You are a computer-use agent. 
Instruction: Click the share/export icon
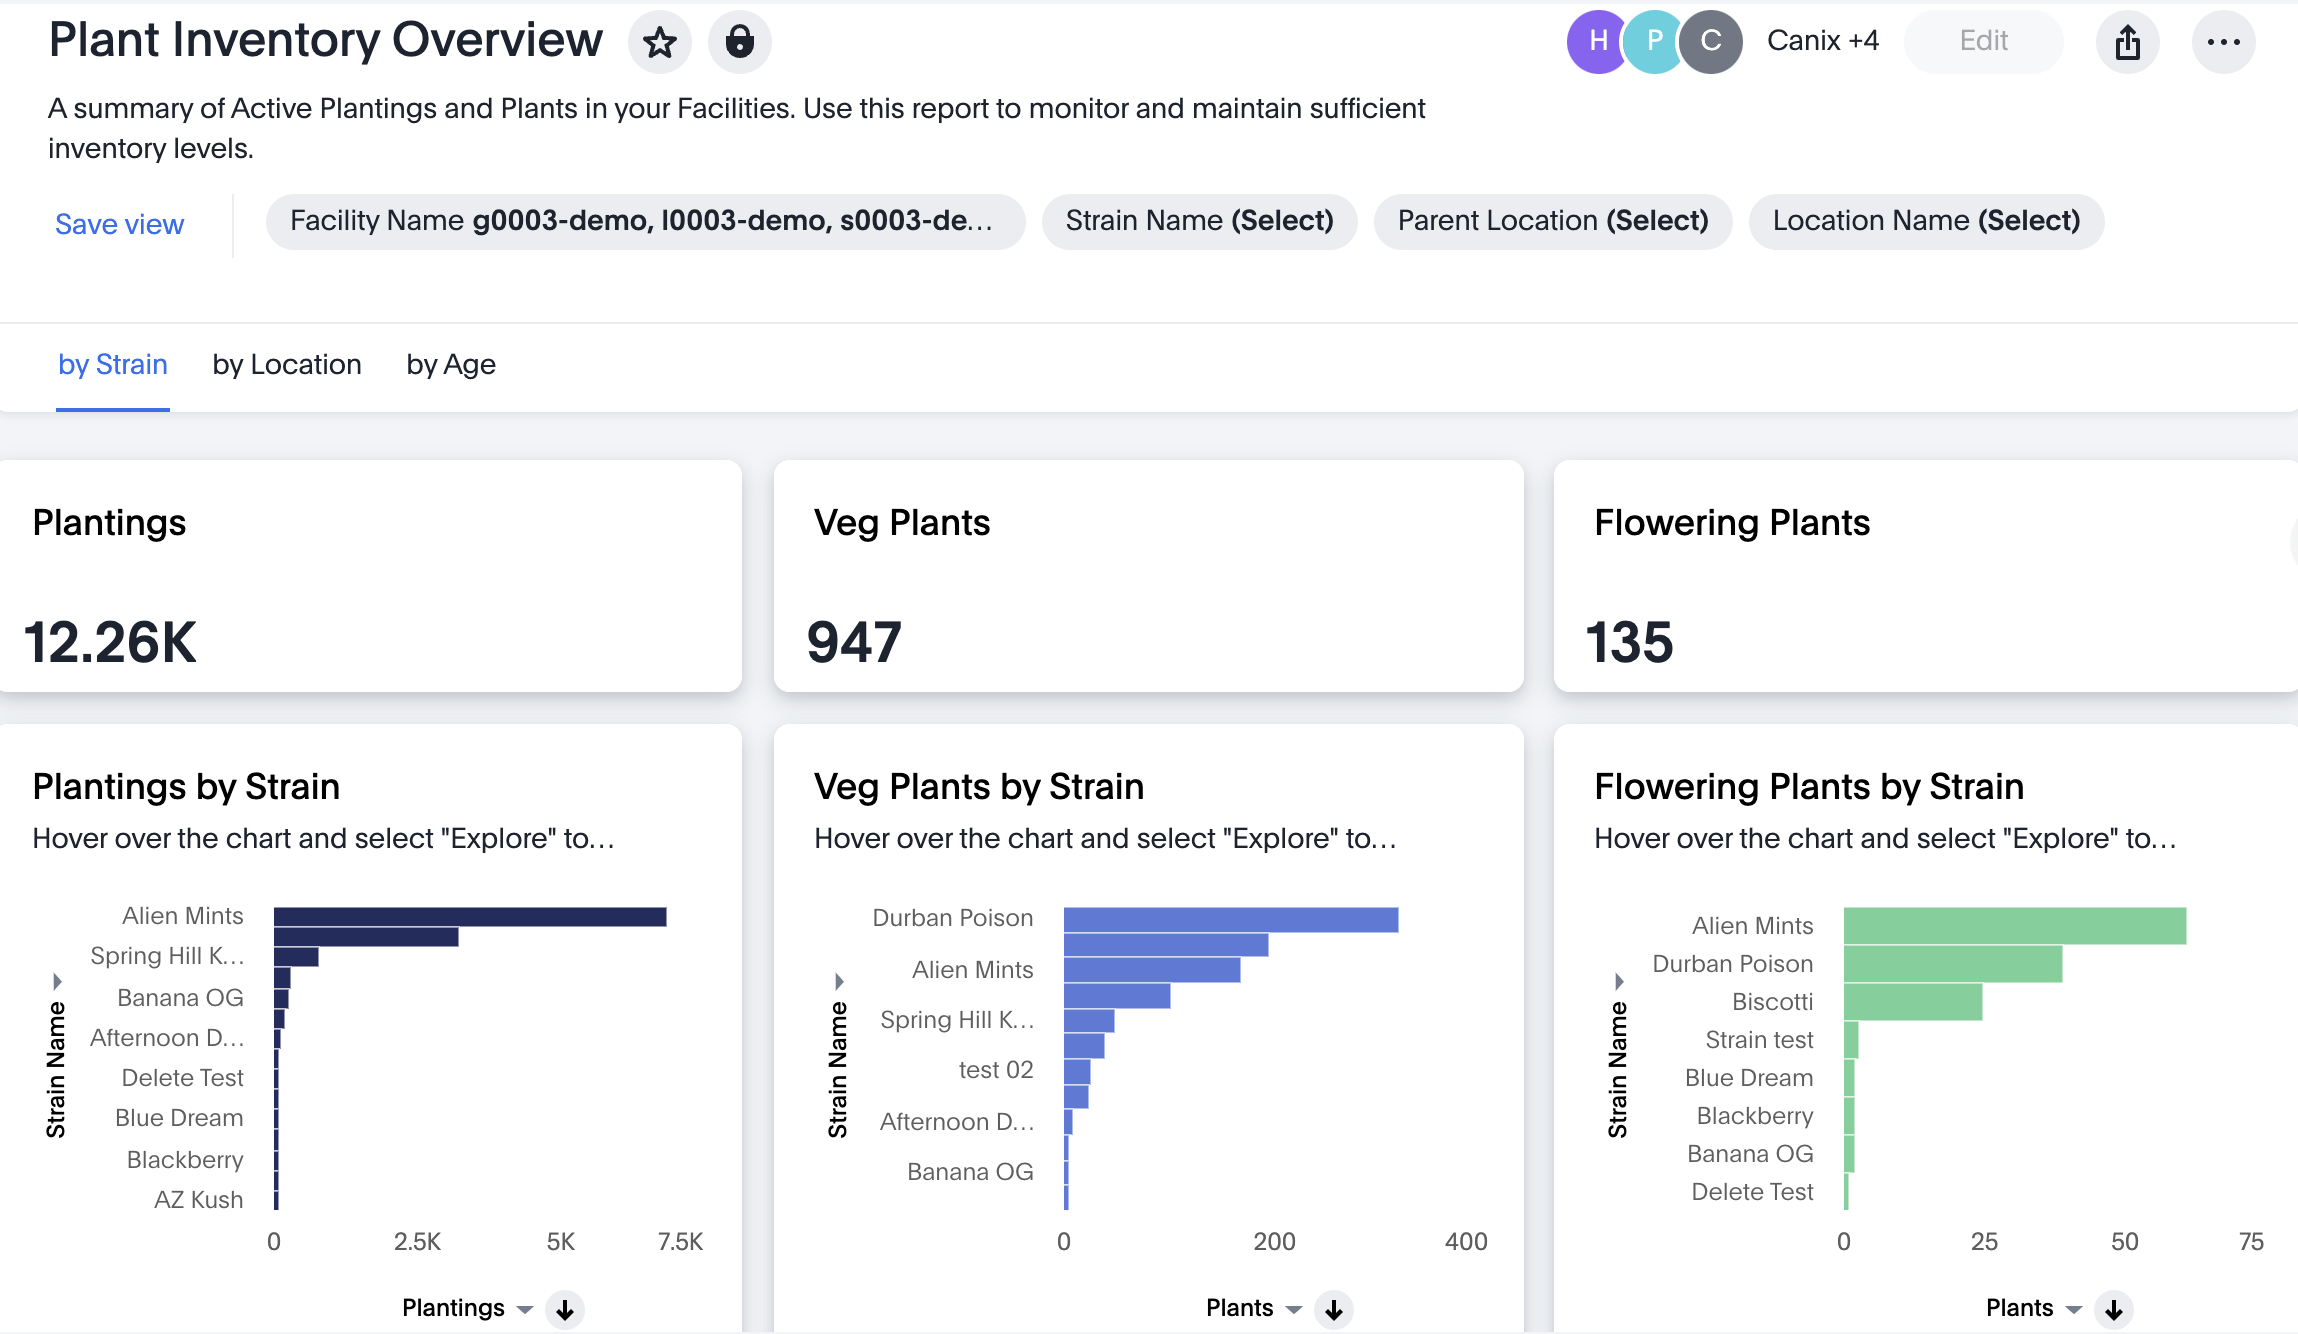[x=2127, y=42]
